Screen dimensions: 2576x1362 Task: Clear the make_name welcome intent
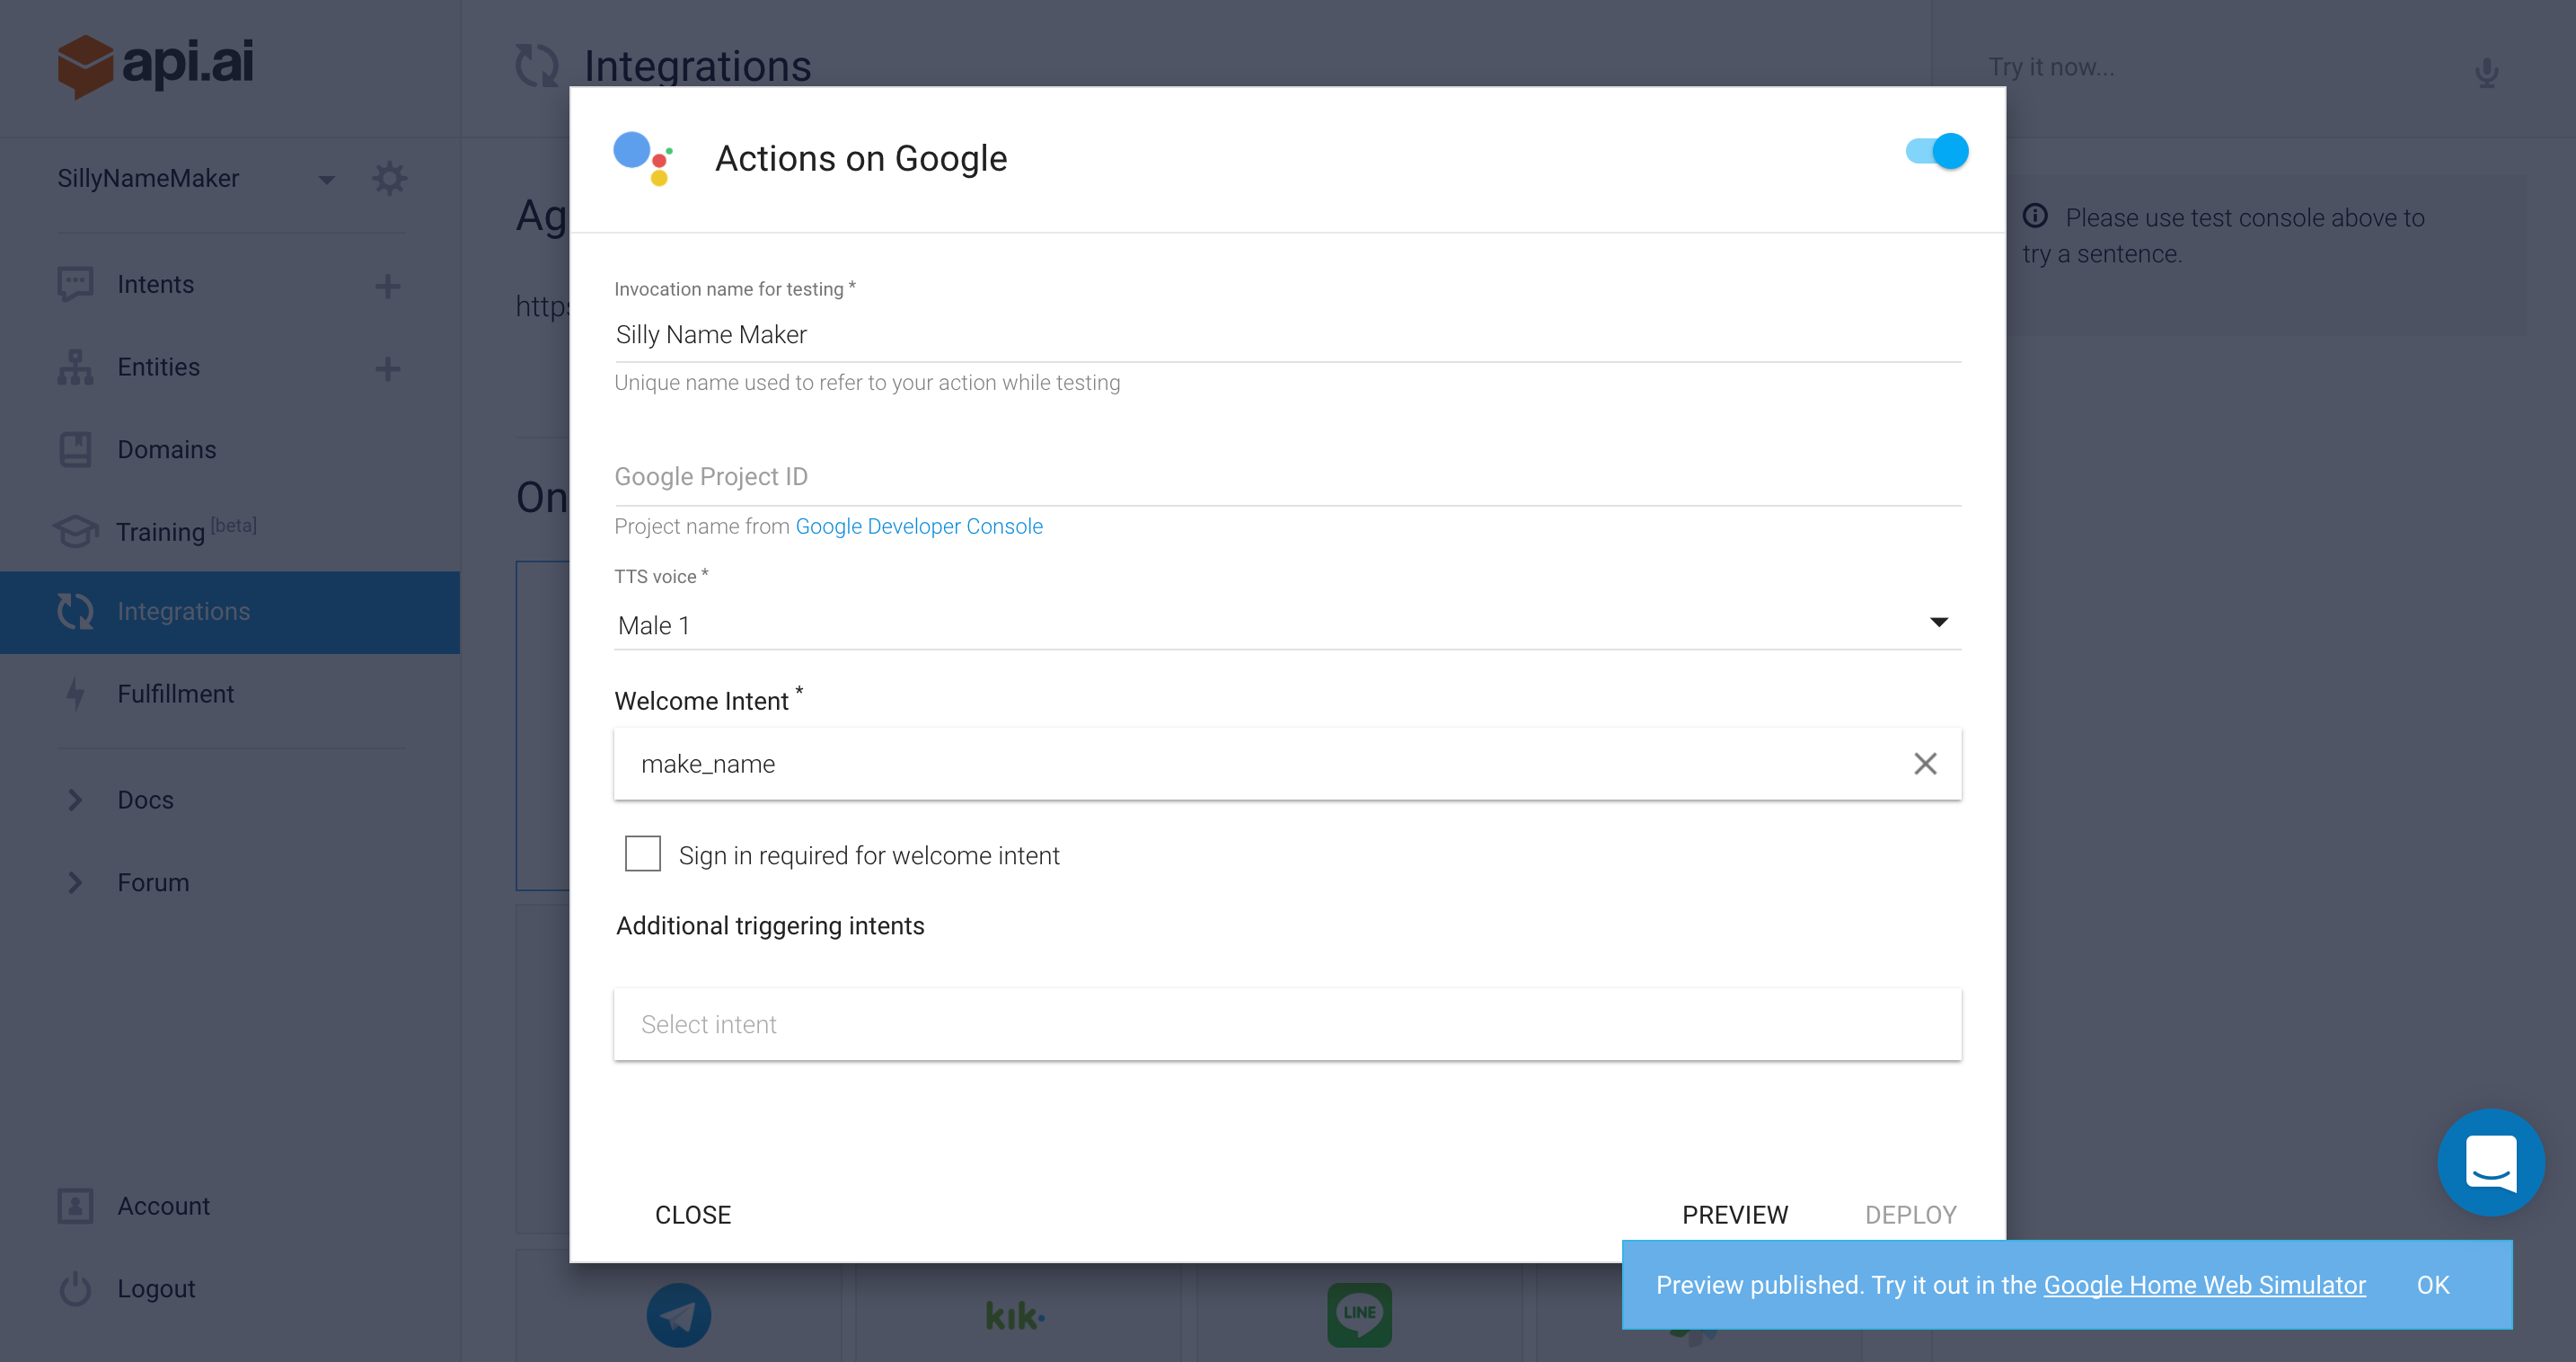coord(1924,764)
